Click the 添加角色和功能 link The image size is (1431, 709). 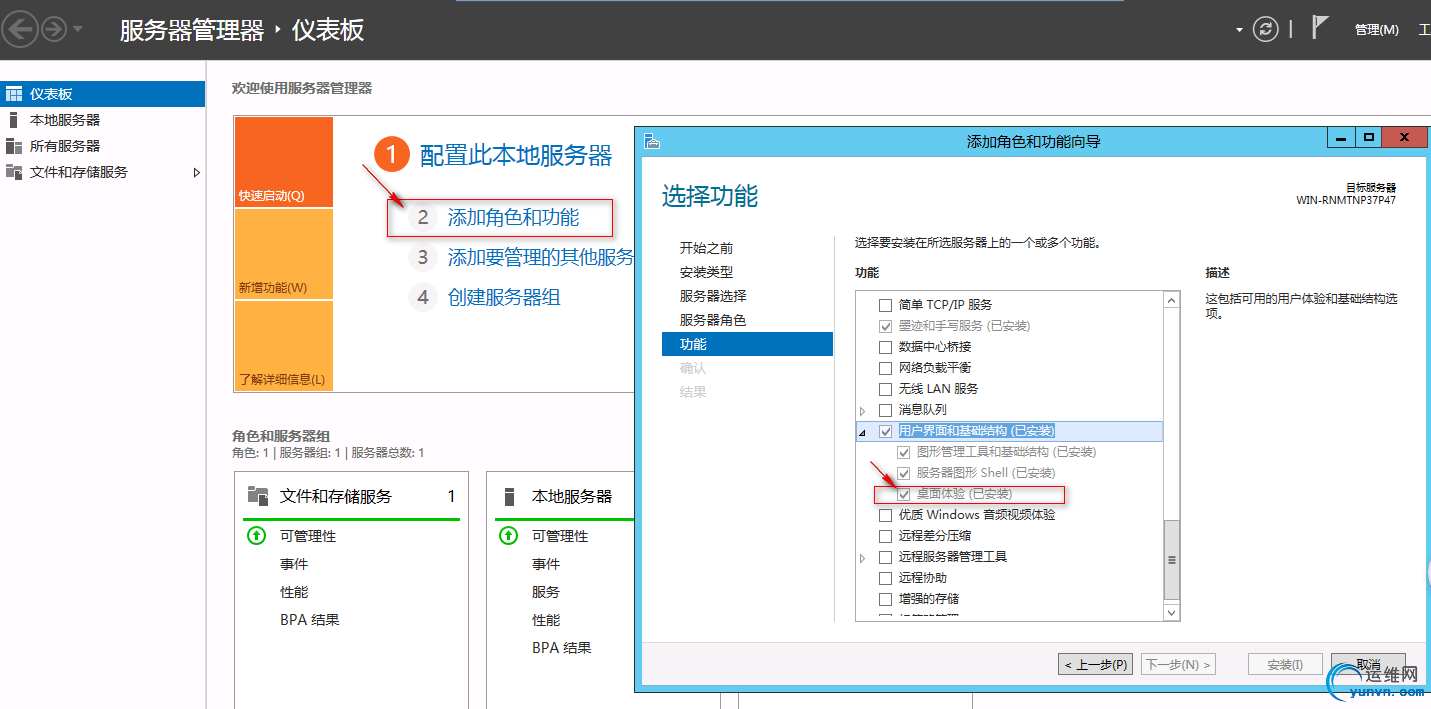513,217
